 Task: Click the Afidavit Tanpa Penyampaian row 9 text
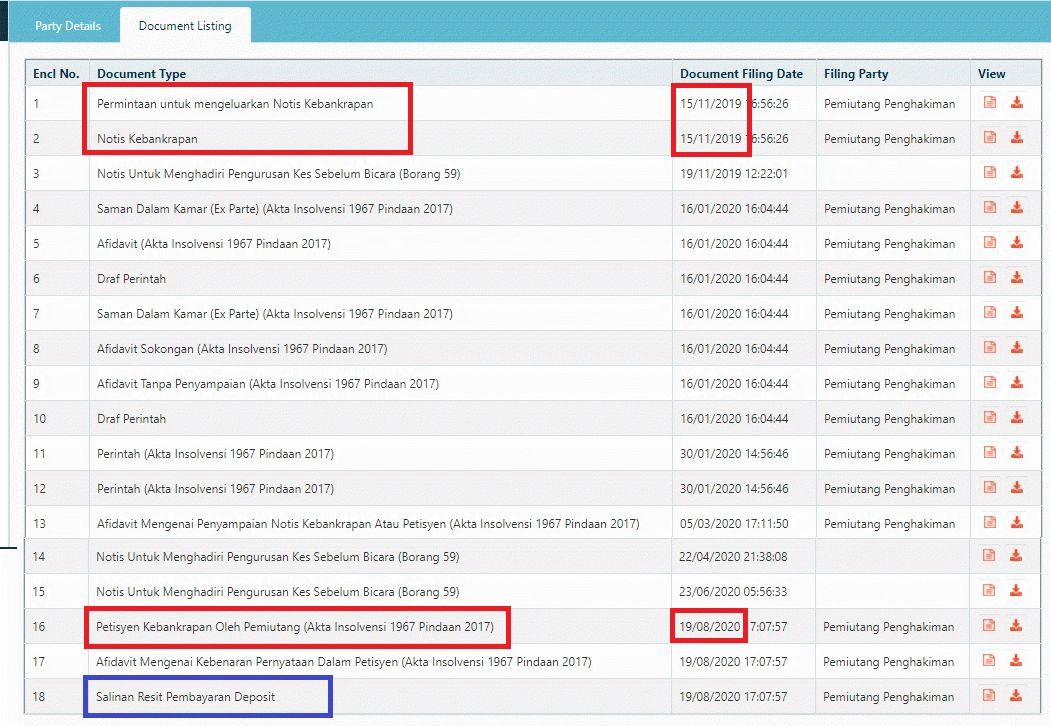[x=267, y=384]
